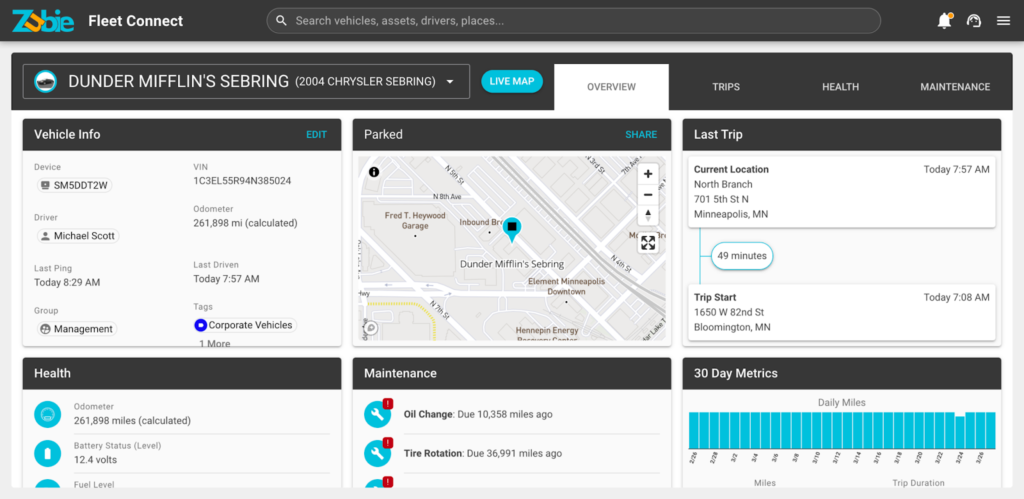
Task: Open the support headset icon
Action: point(974,21)
